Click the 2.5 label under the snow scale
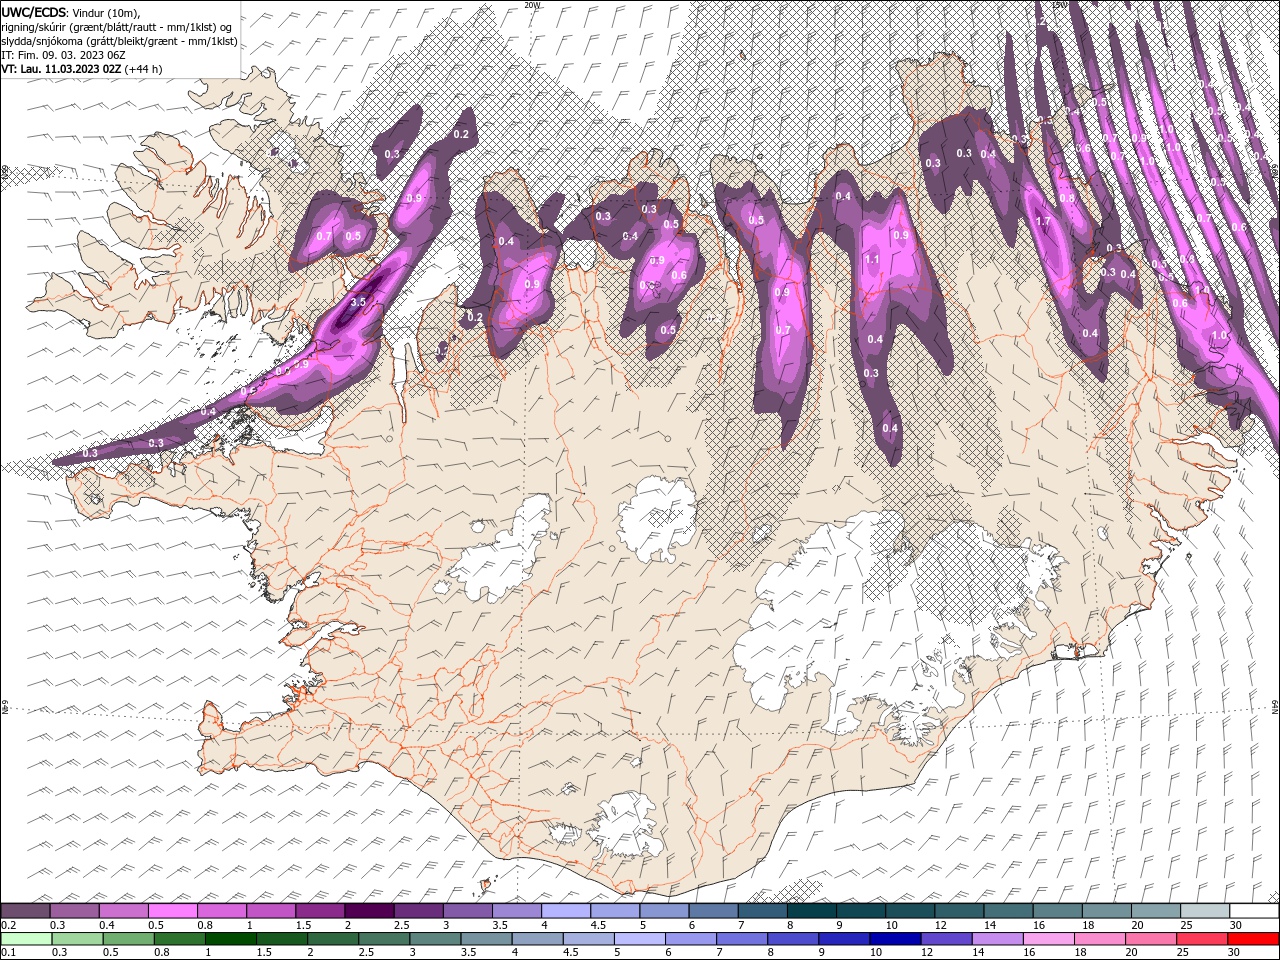Image resolution: width=1280 pixels, height=960 pixels. click(x=401, y=925)
